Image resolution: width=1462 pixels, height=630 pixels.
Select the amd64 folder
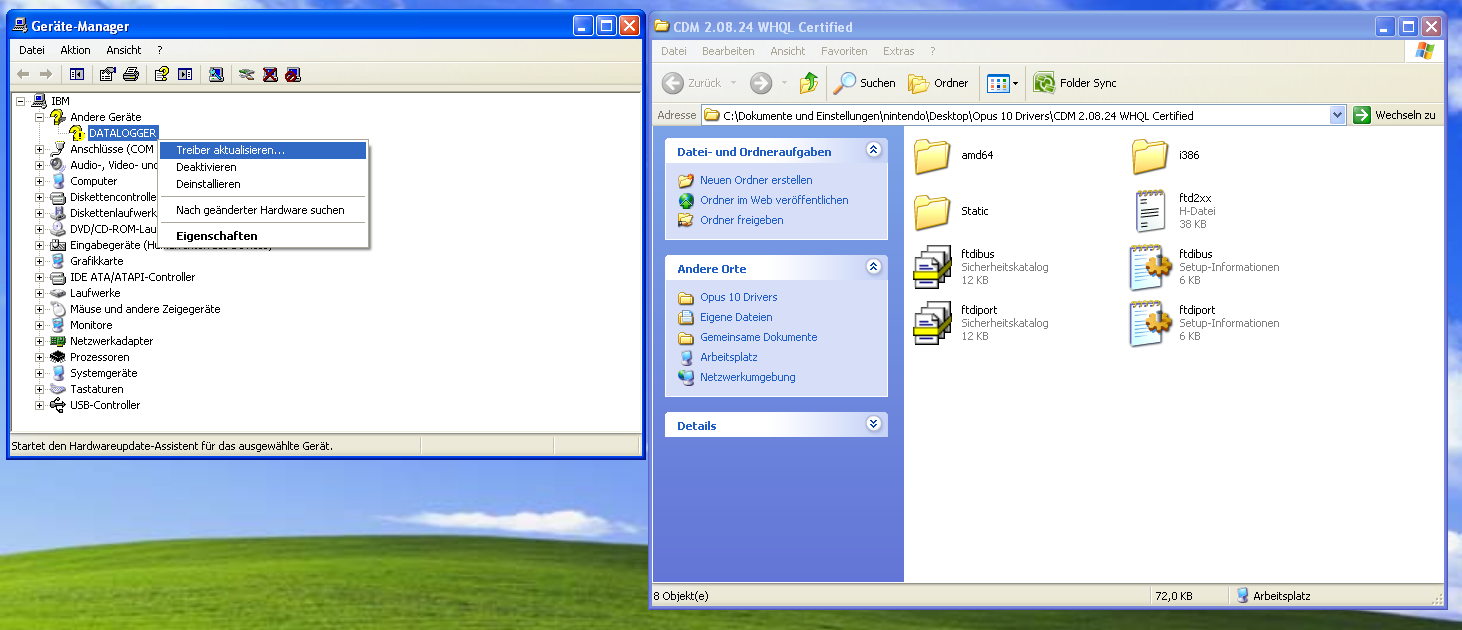pos(955,155)
